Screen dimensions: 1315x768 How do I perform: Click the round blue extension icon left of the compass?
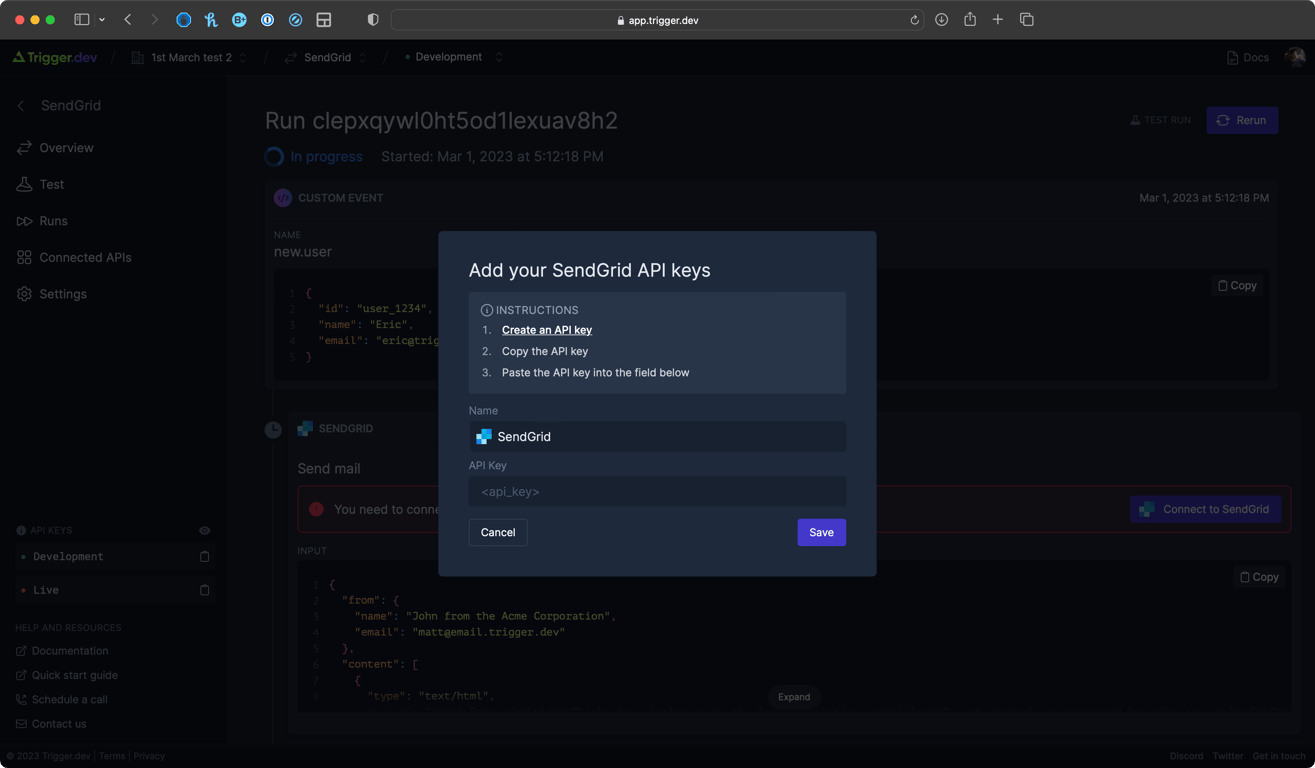267,20
